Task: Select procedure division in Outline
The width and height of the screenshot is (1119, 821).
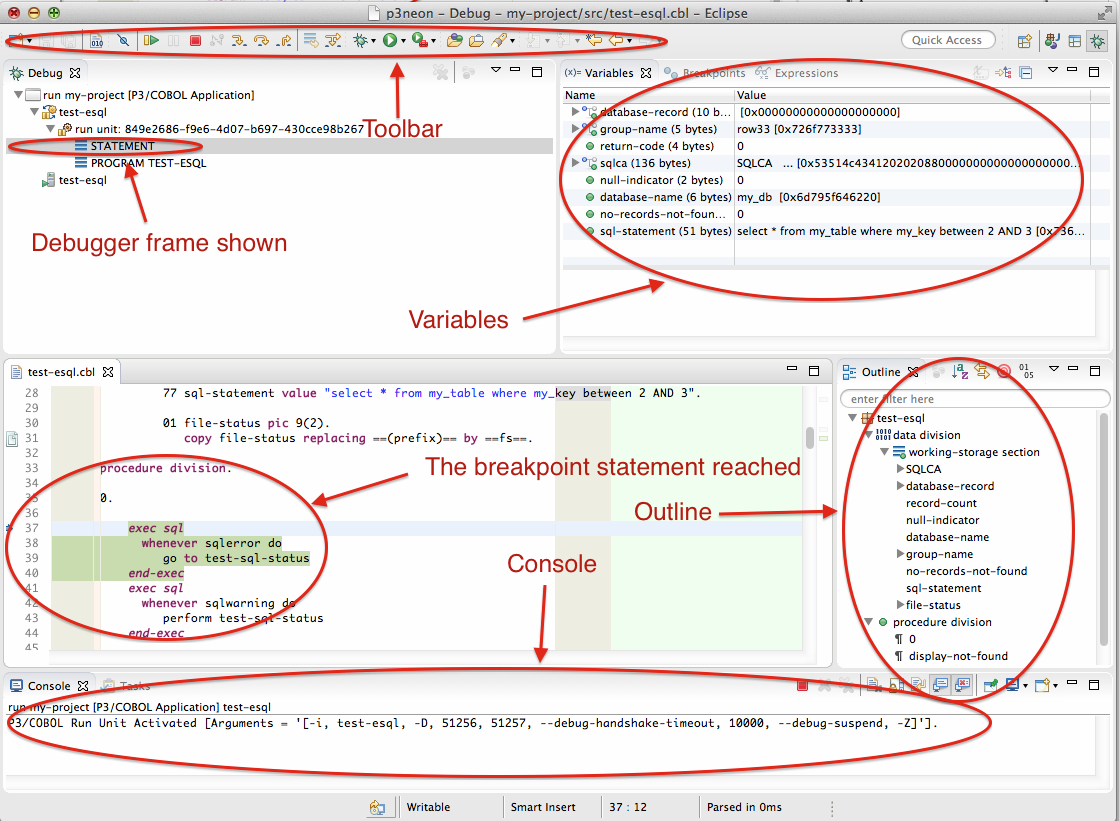Action: coord(942,622)
